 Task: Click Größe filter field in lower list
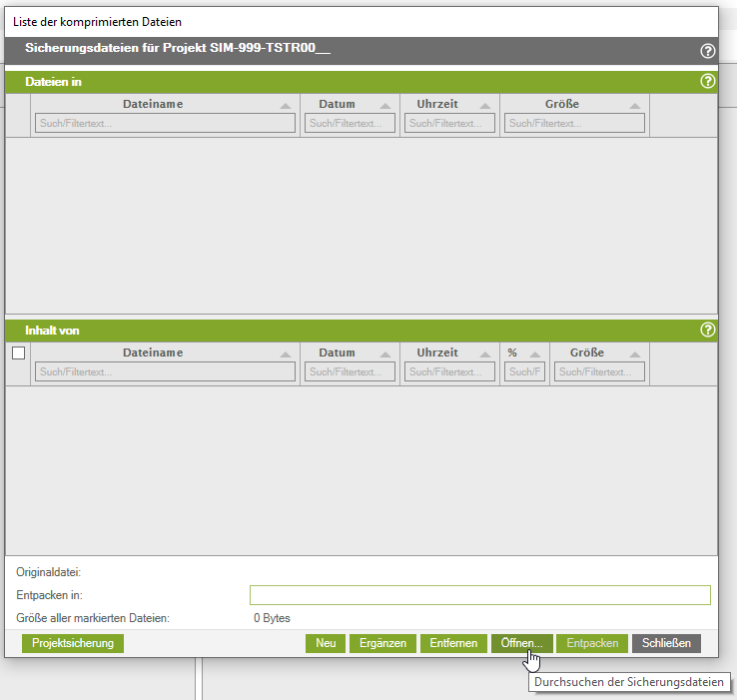[600, 372]
